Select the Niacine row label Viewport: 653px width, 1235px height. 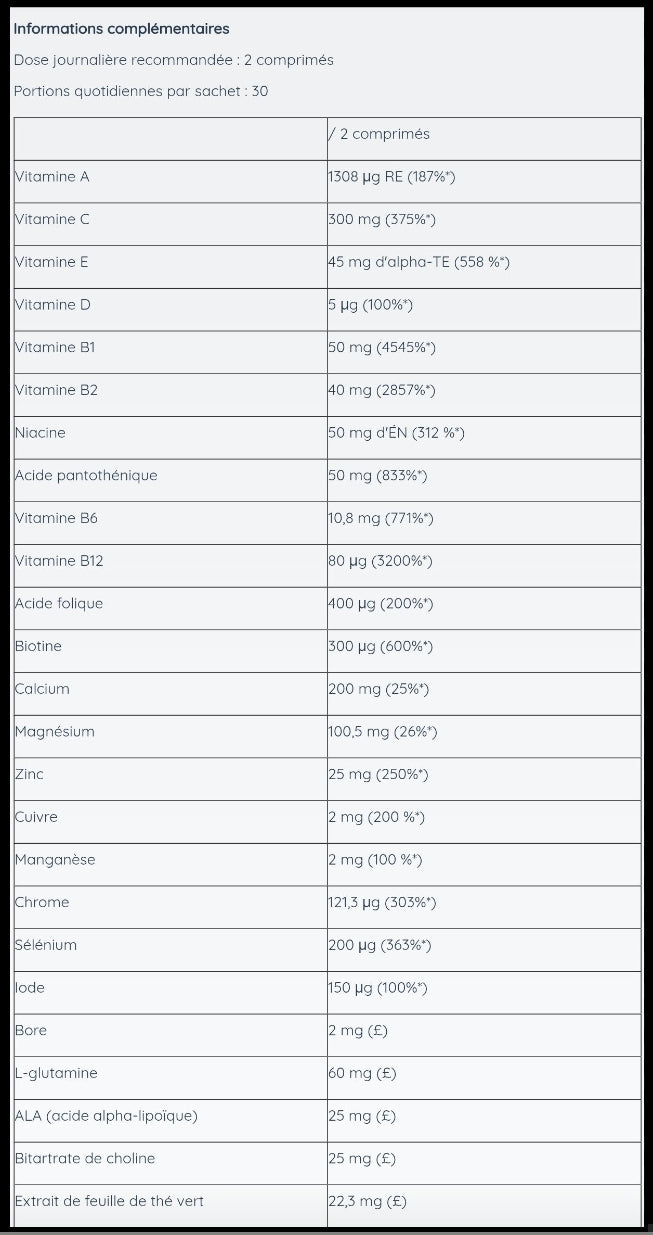pos(40,433)
